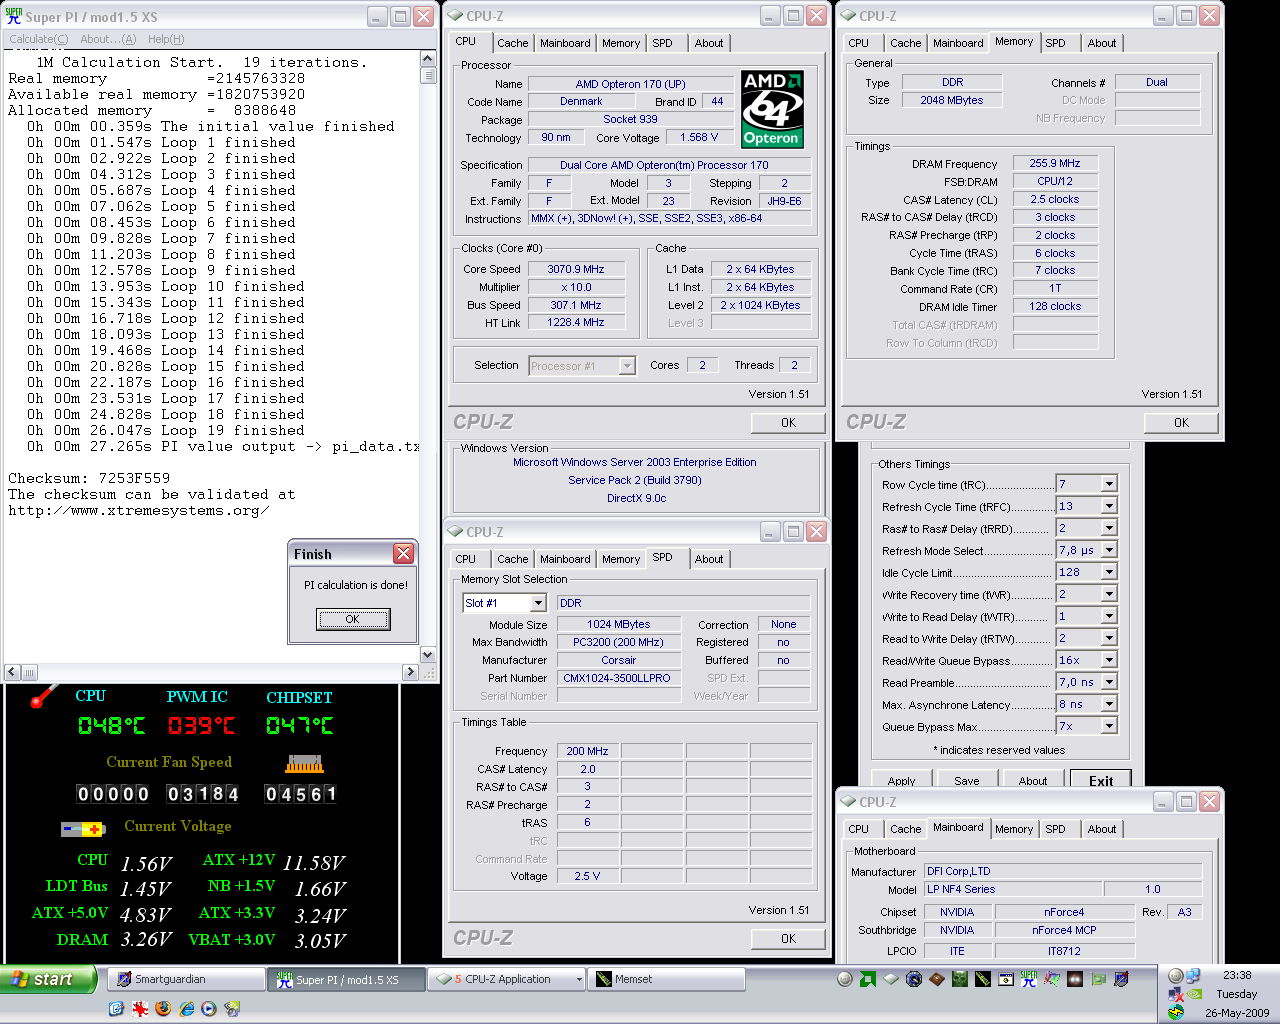The width and height of the screenshot is (1280, 1024).
Task: Switch to the Memset taskbar window
Action: pos(666,980)
